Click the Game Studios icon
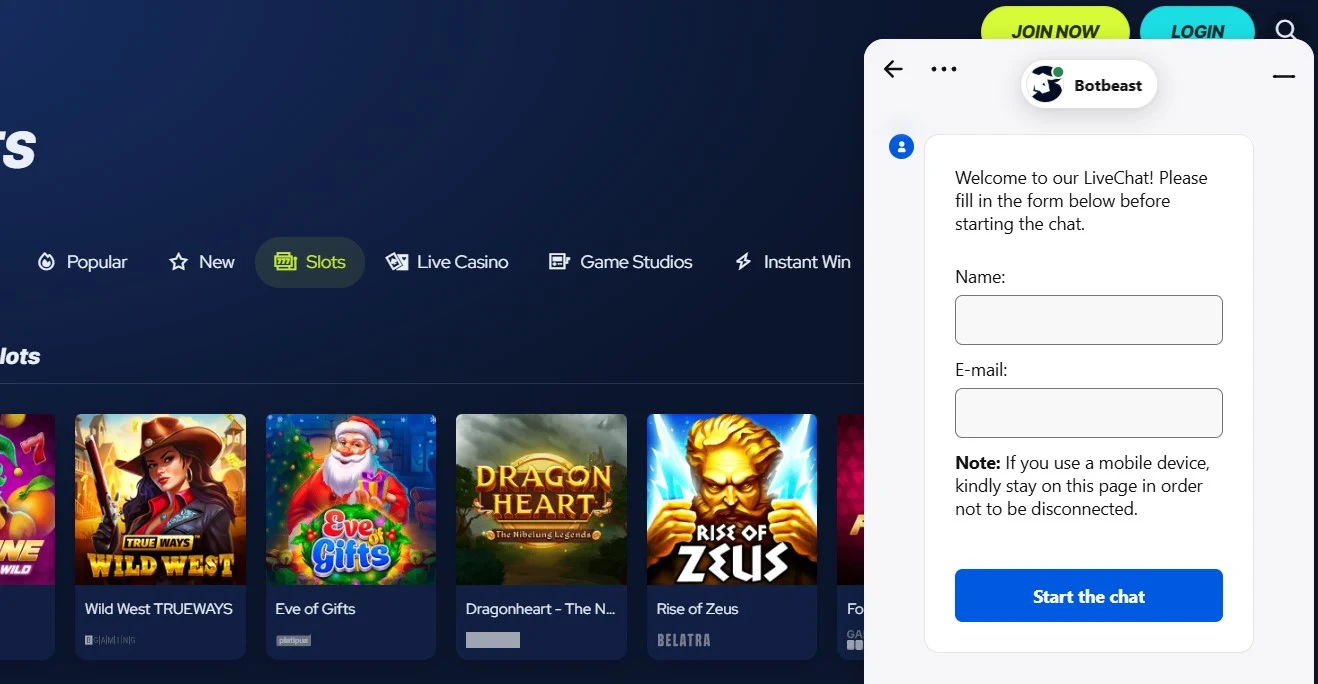 tap(559, 262)
